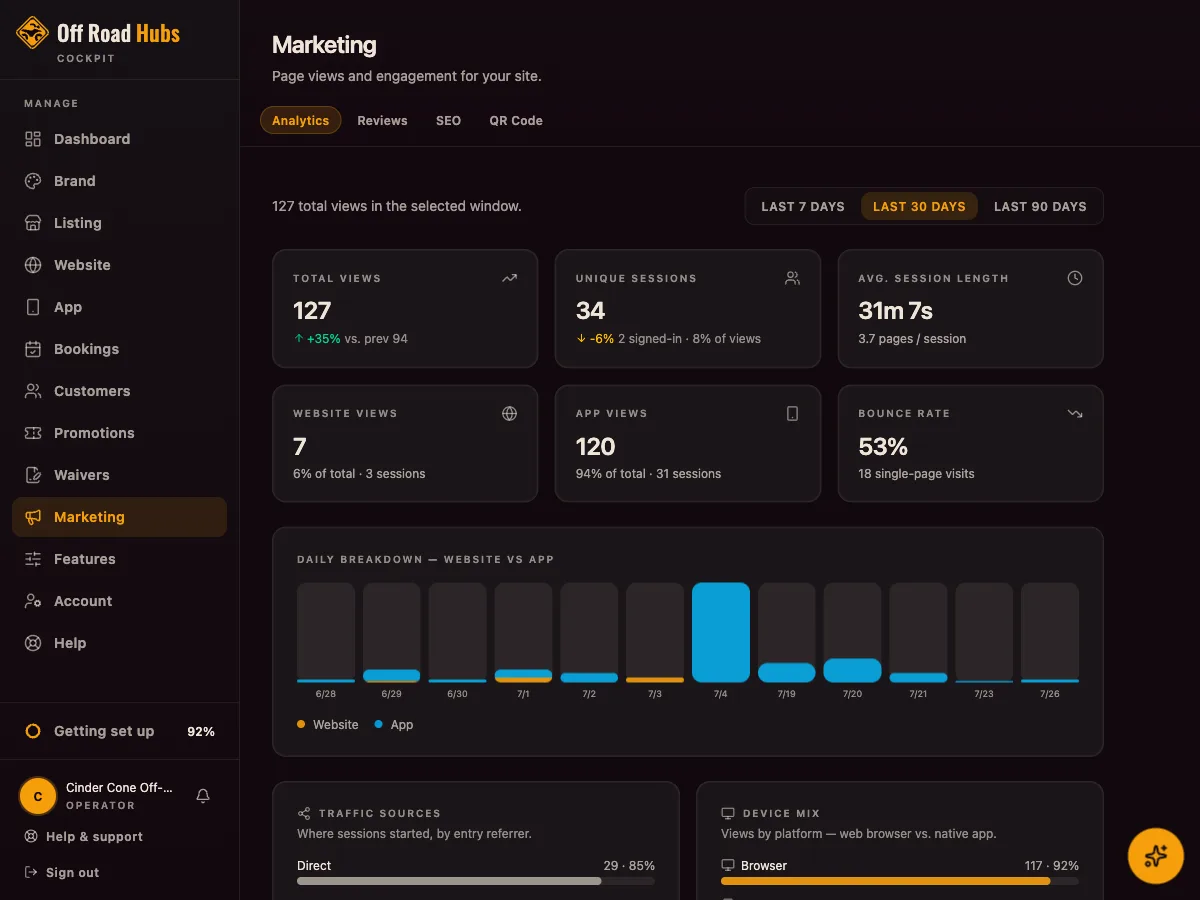
Task: Click the Promotions ticket icon
Action: [x=33, y=433]
